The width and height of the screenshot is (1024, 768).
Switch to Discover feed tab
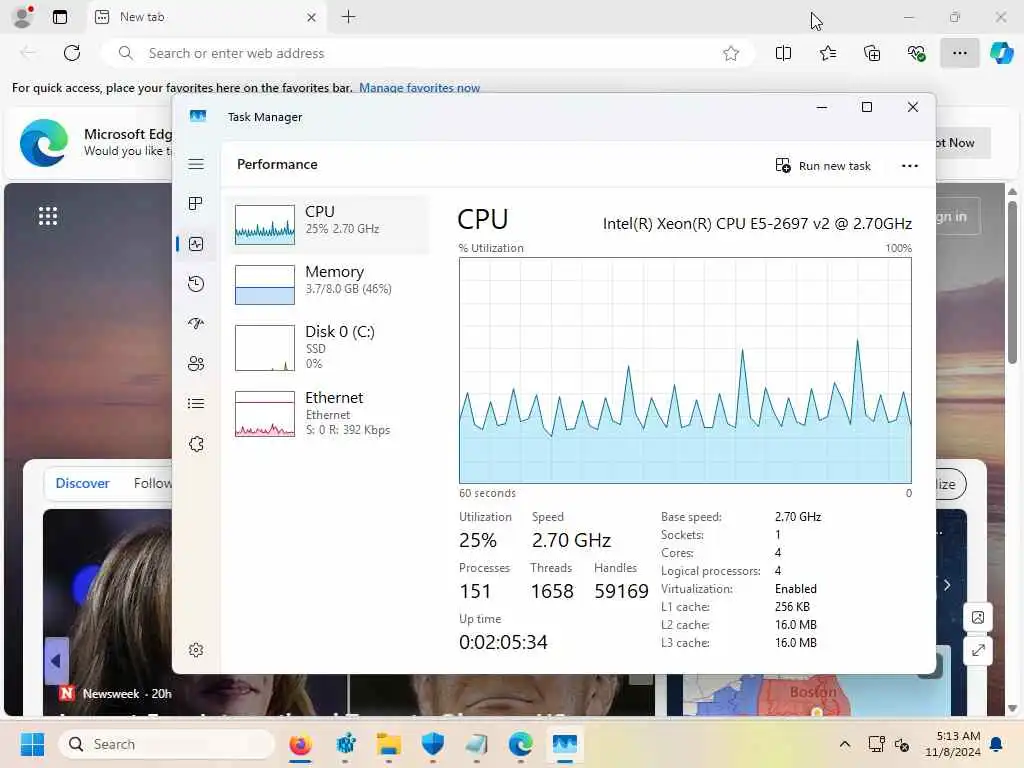click(x=82, y=483)
